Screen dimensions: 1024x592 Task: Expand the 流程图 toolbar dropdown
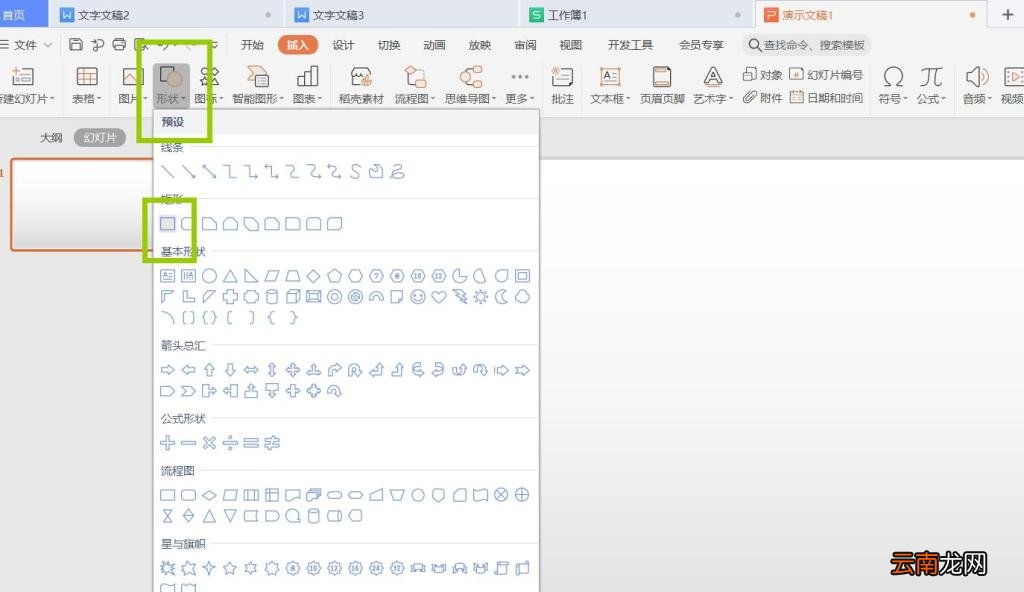pyautogui.click(x=415, y=85)
